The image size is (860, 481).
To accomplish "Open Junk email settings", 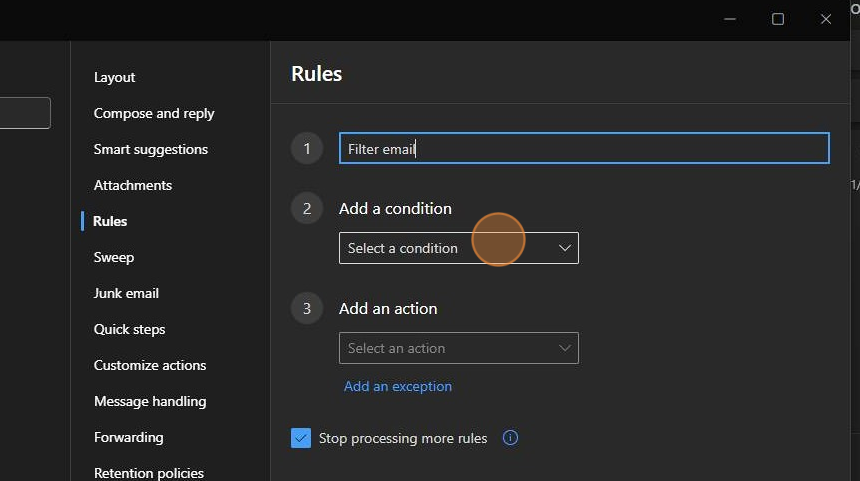I will [126, 293].
